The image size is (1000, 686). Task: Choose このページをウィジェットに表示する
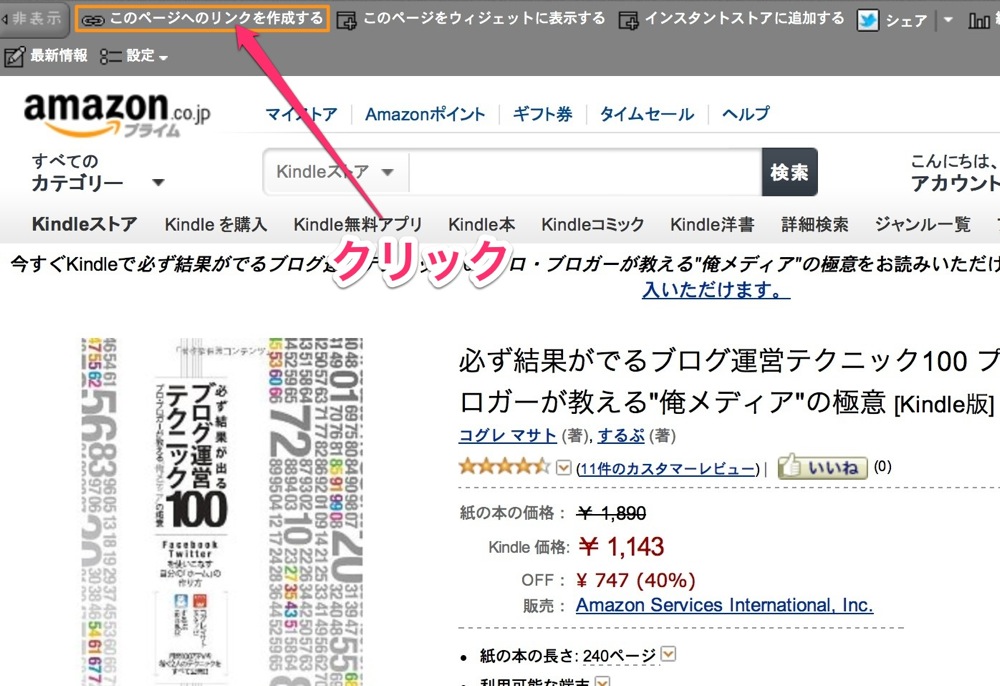pos(484,18)
